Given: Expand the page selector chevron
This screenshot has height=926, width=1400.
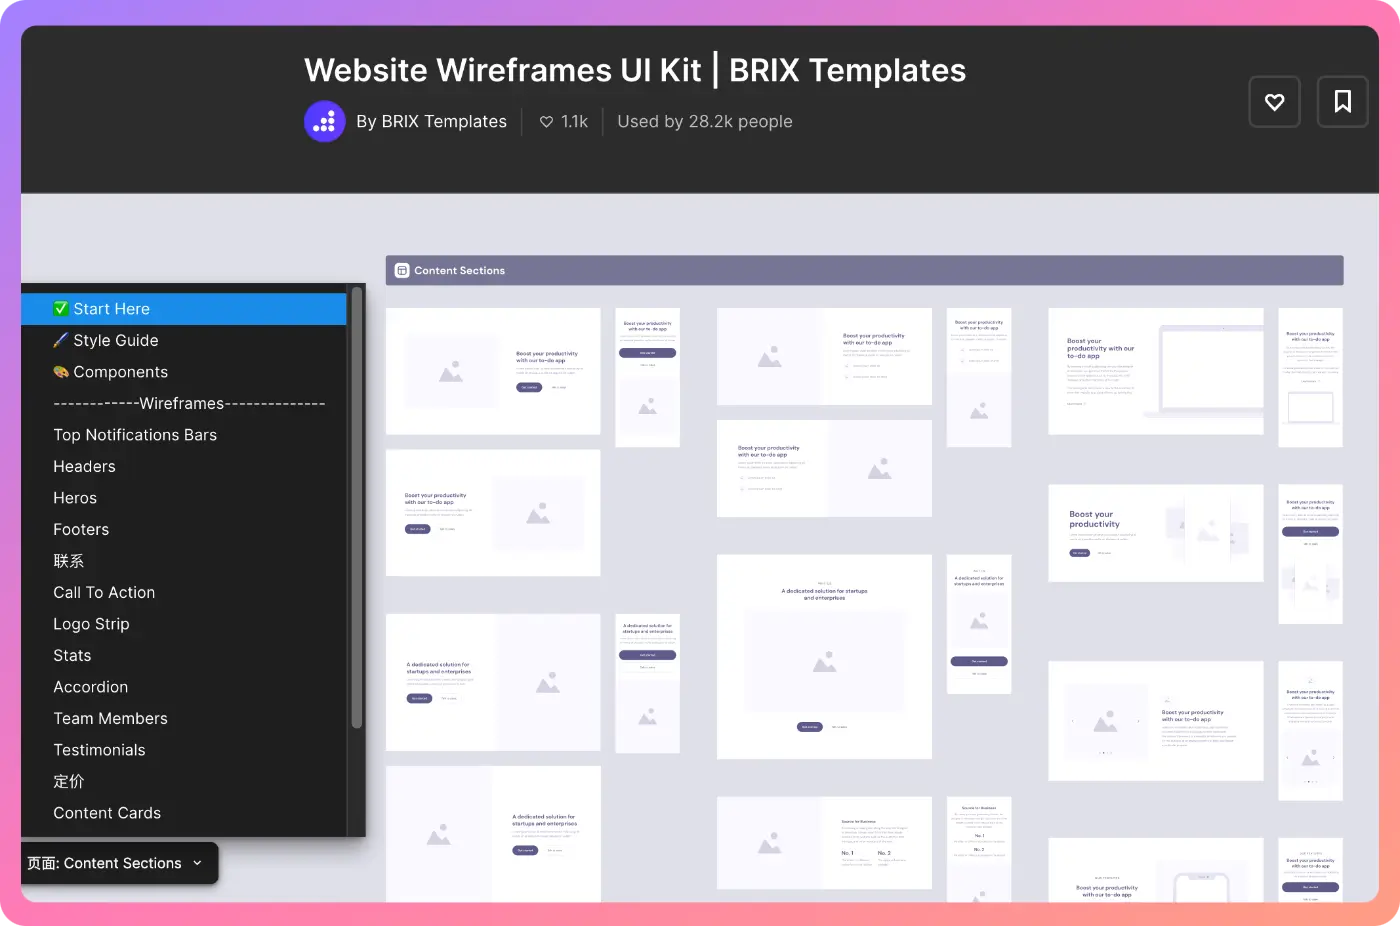Looking at the screenshot, I should [198, 863].
